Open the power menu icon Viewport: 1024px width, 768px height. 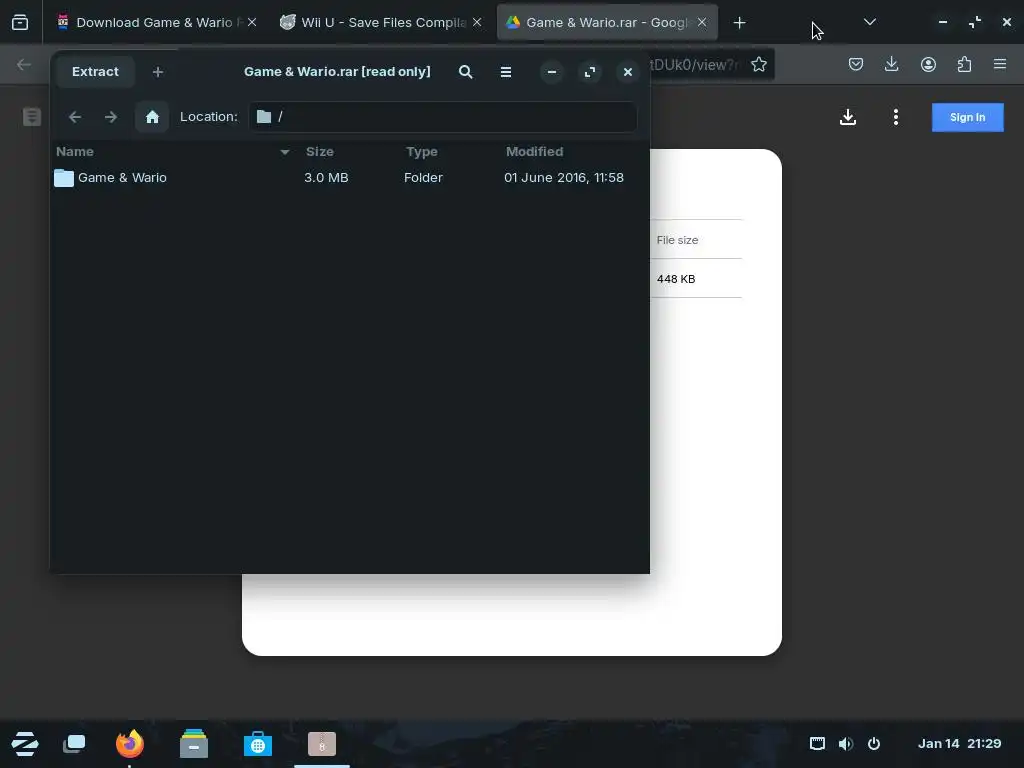(x=874, y=743)
